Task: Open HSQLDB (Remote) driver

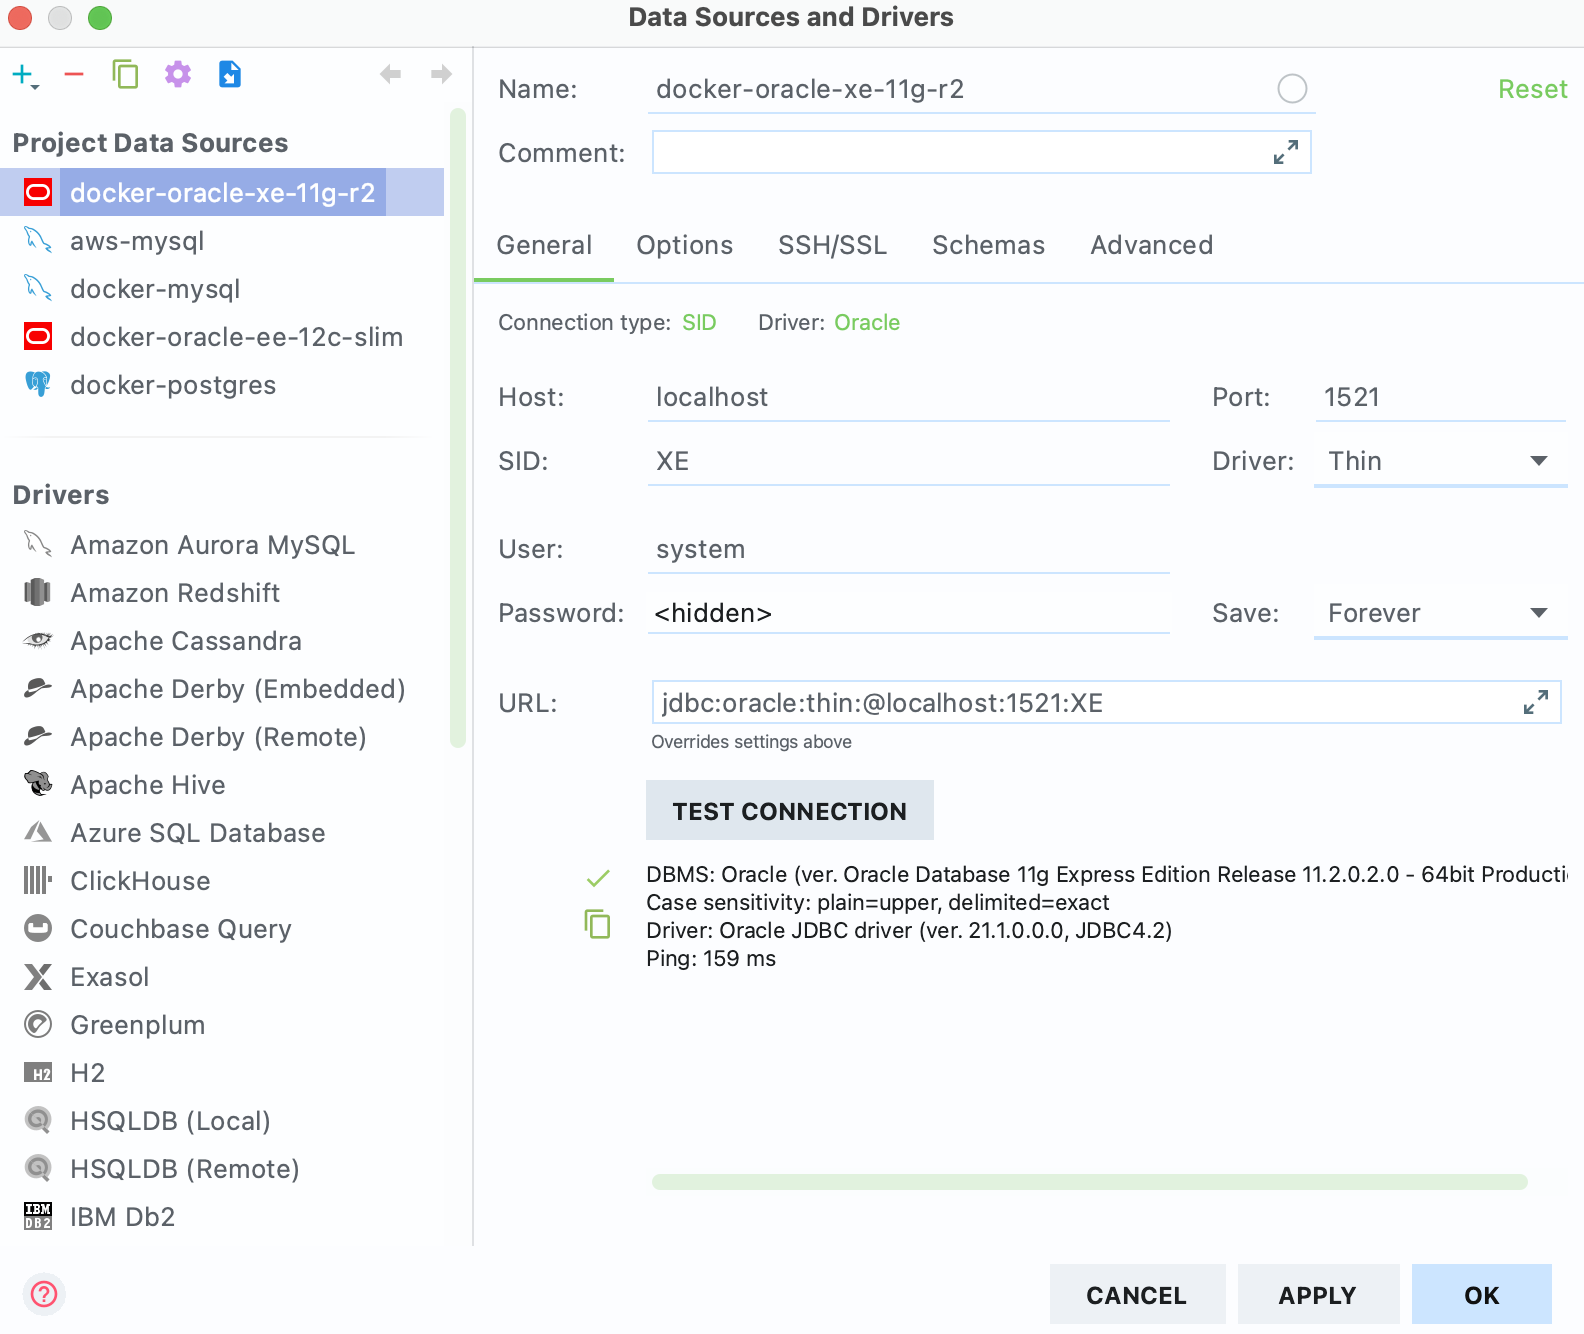Action: click(x=222, y=1168)
